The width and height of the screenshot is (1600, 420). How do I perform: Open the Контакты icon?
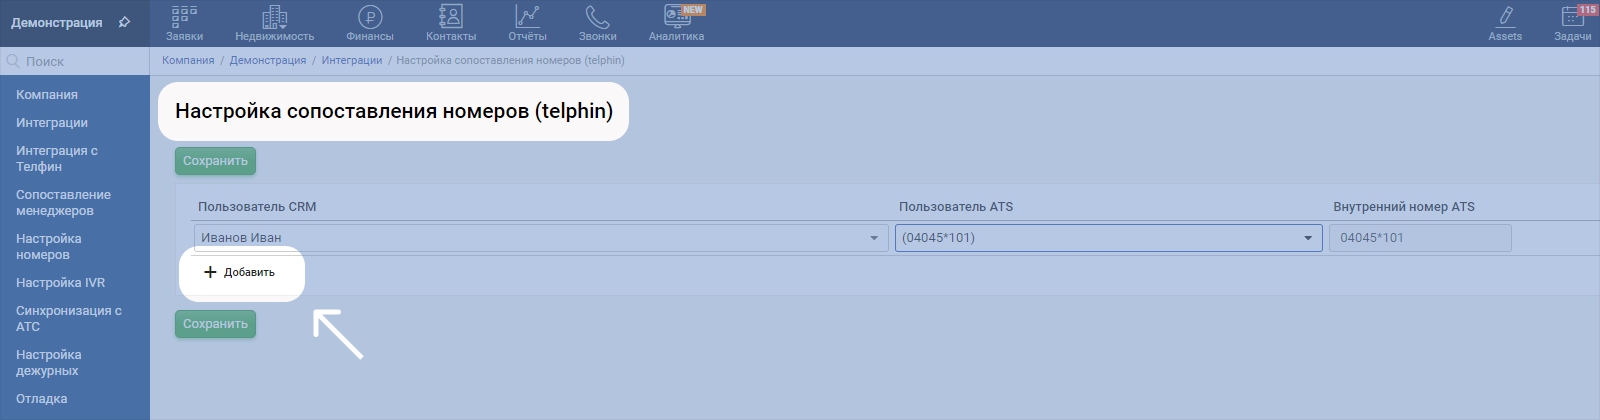click(451, 17)
